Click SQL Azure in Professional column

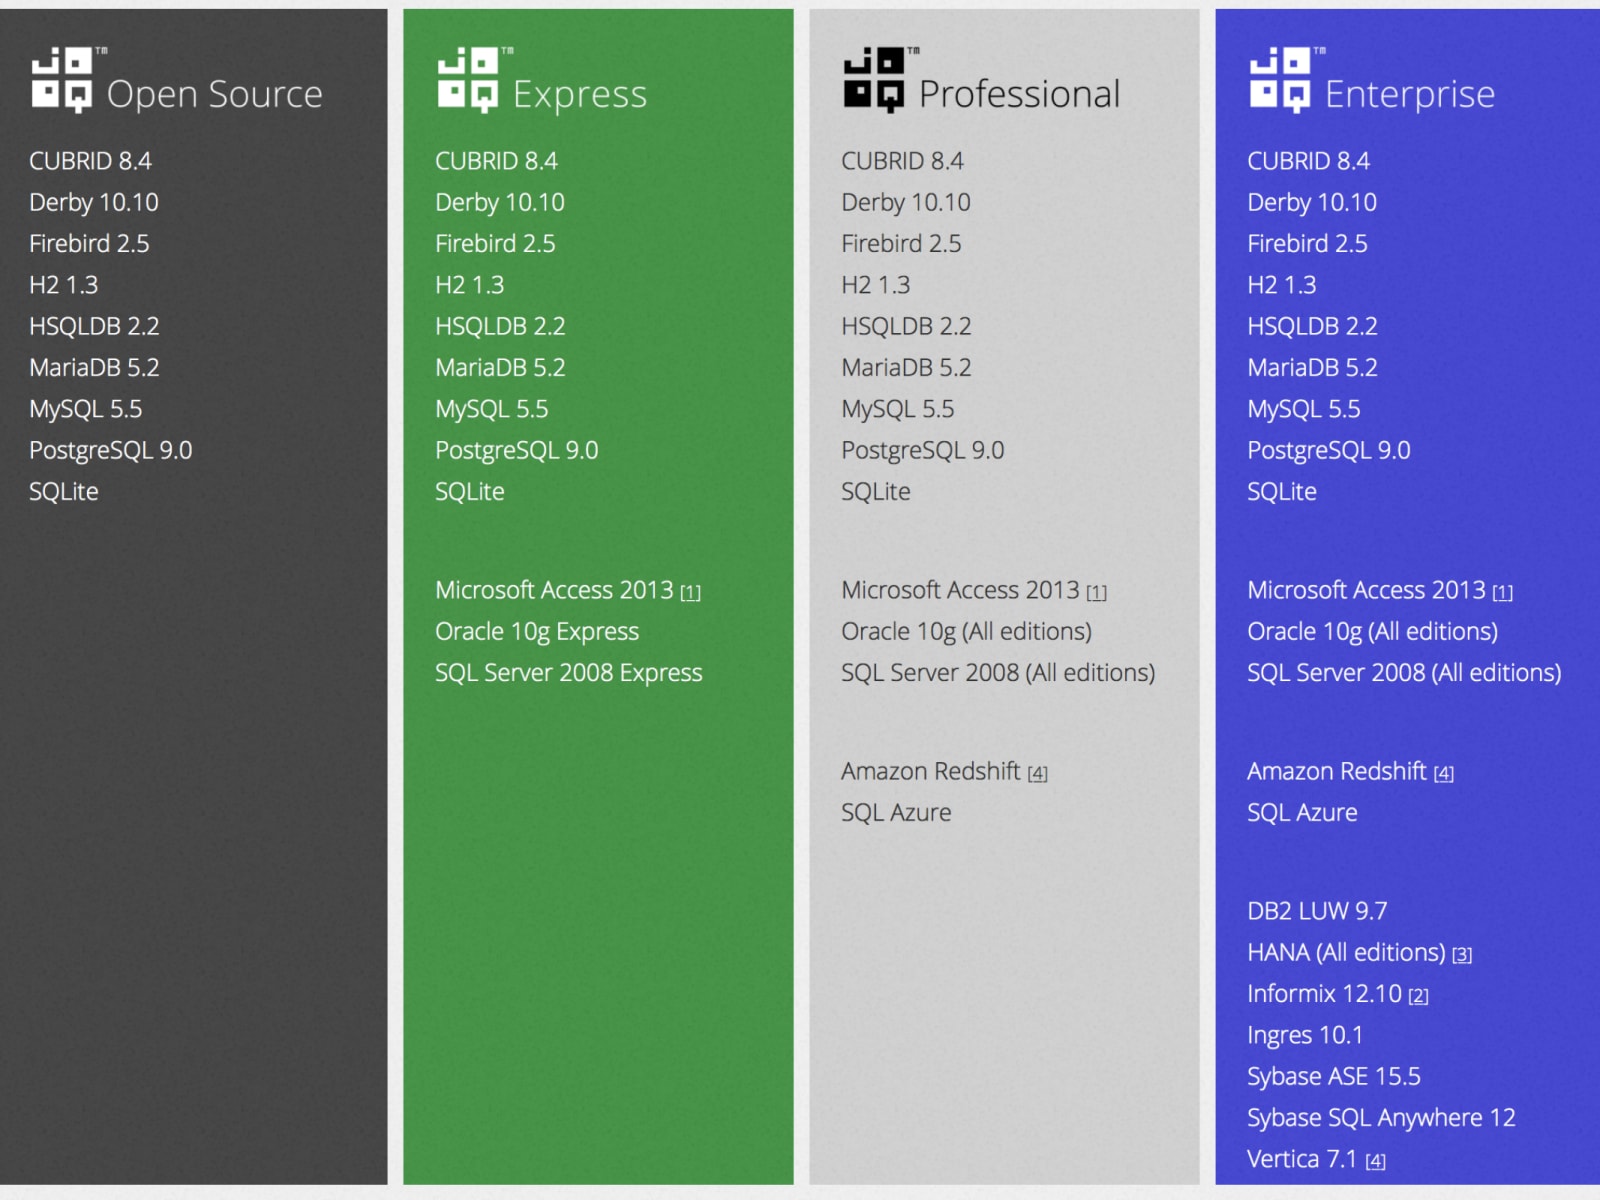896,813
